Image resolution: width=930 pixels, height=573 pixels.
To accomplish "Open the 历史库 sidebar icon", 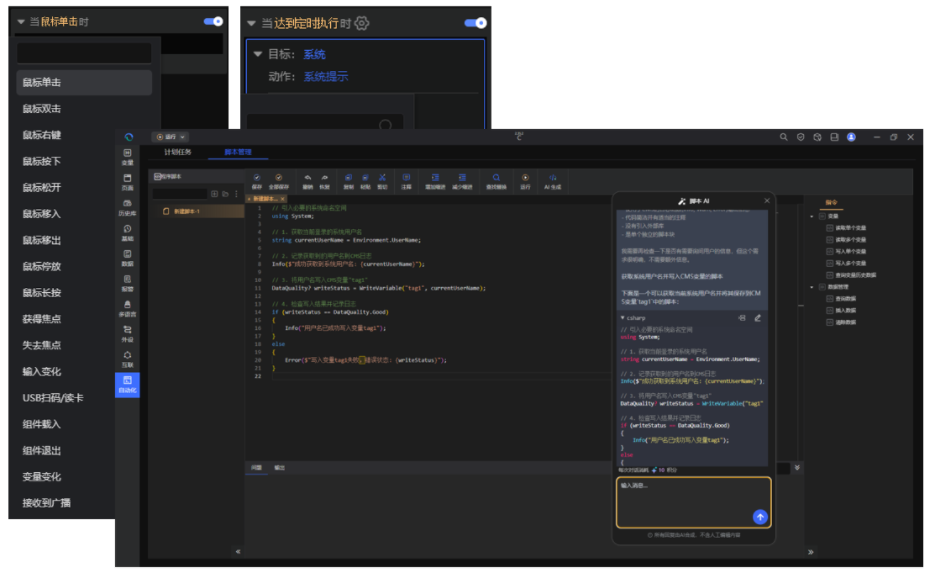I will point(127,205).
